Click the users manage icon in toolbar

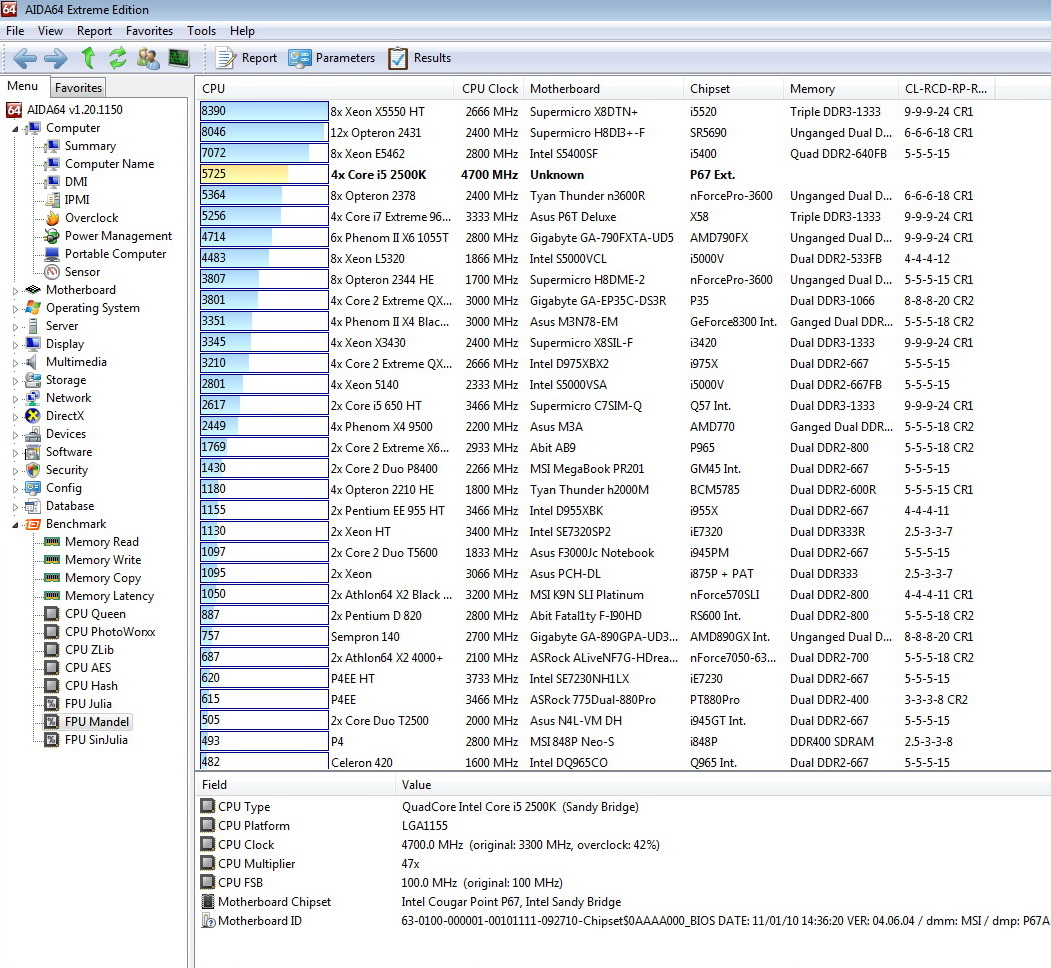coord(148,58)
